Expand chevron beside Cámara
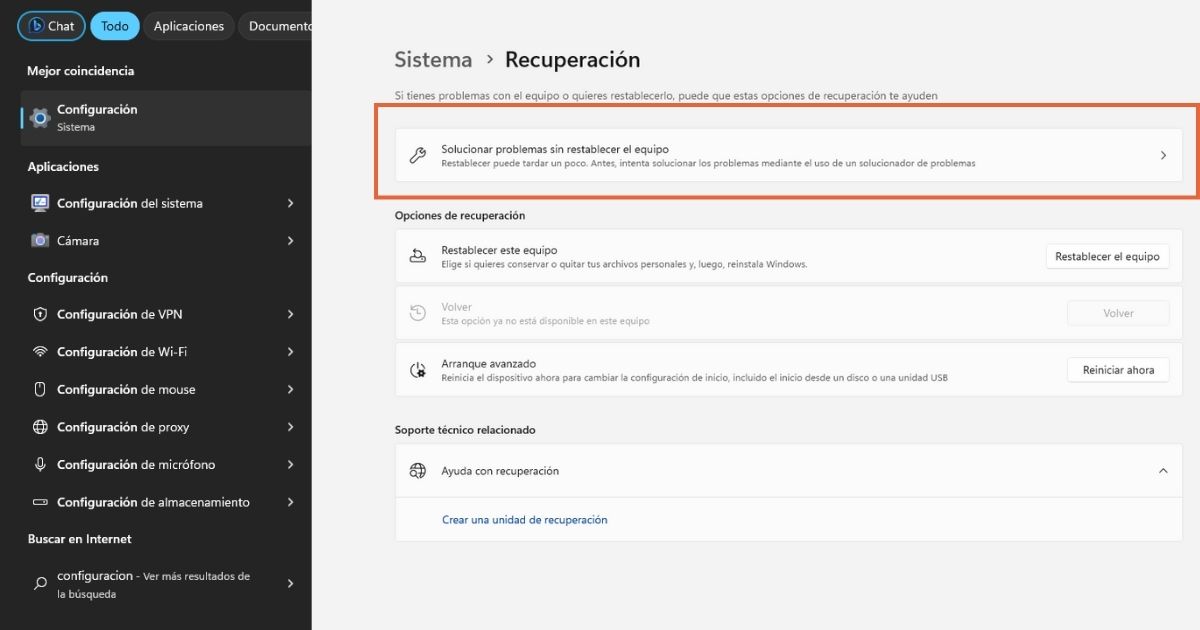This screenshot has width=1200, height=630. pyautogui.click(x=290, y=241)
